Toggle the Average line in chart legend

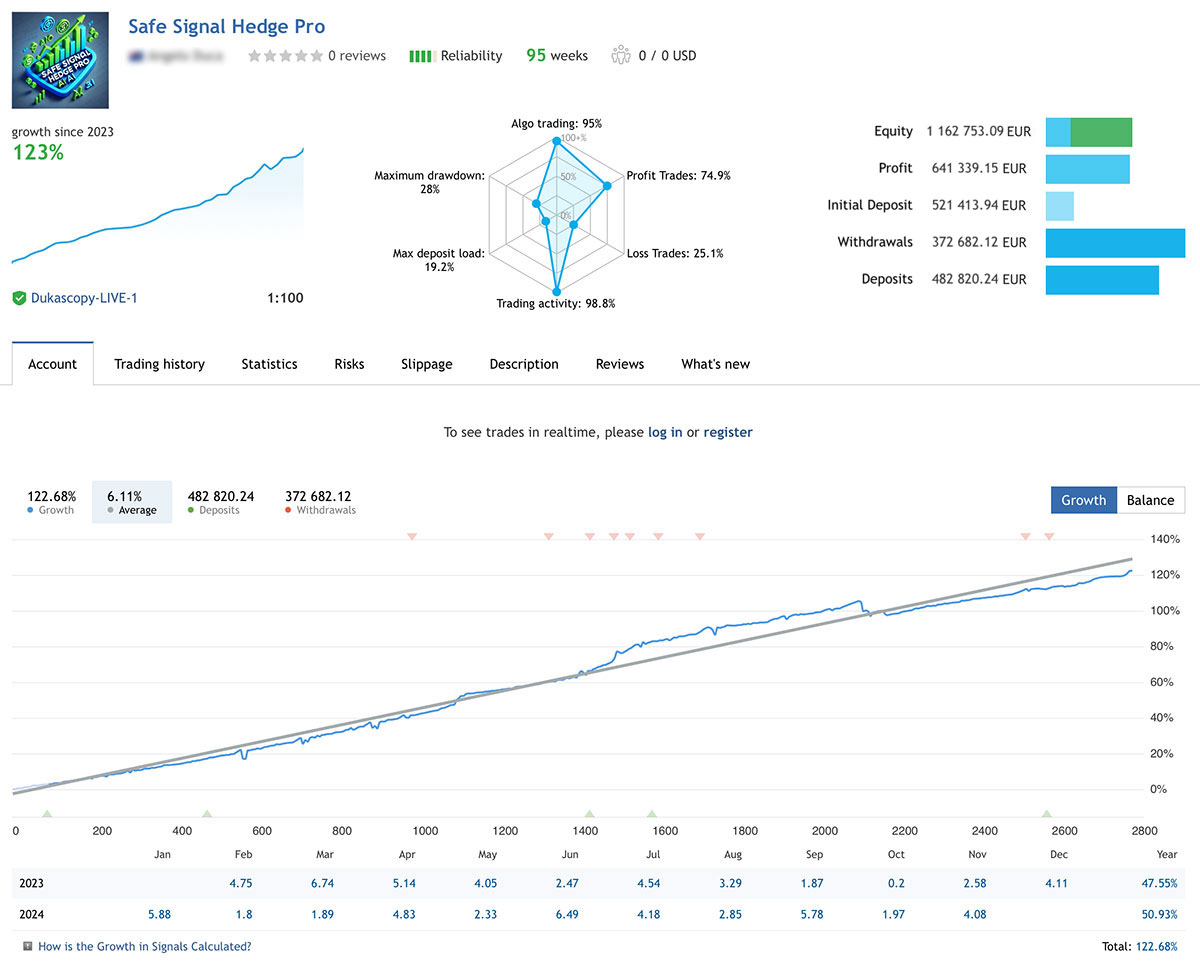(131, 503)
